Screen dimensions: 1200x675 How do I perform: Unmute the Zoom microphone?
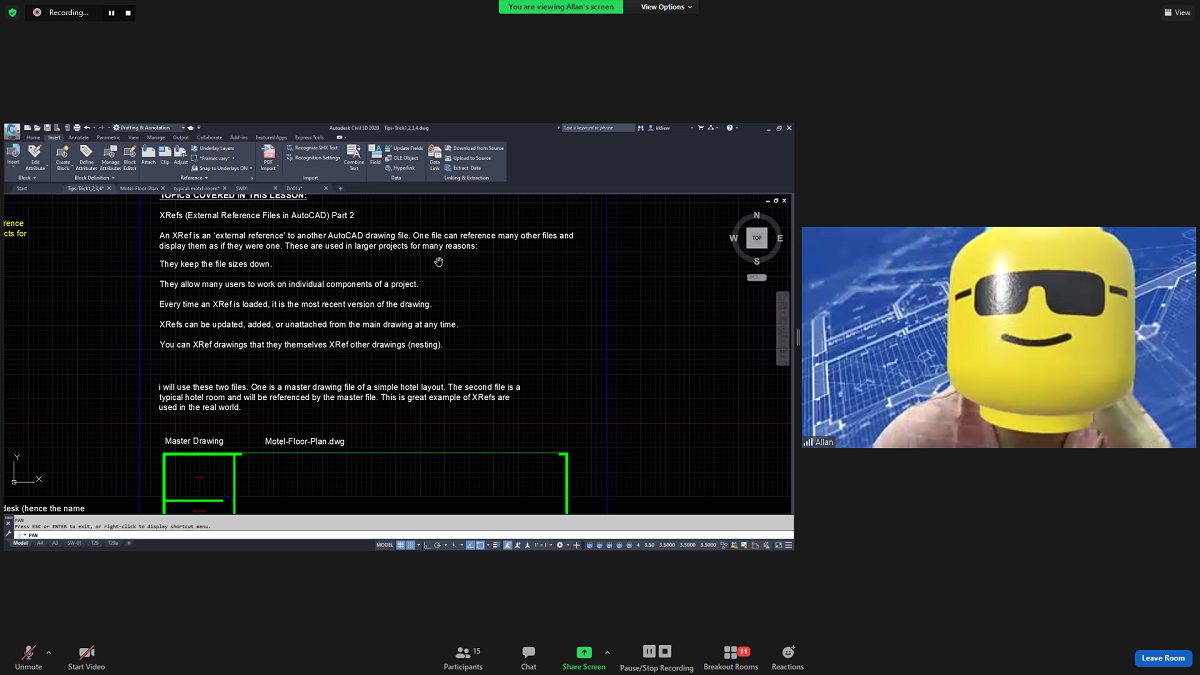[28, 657]
